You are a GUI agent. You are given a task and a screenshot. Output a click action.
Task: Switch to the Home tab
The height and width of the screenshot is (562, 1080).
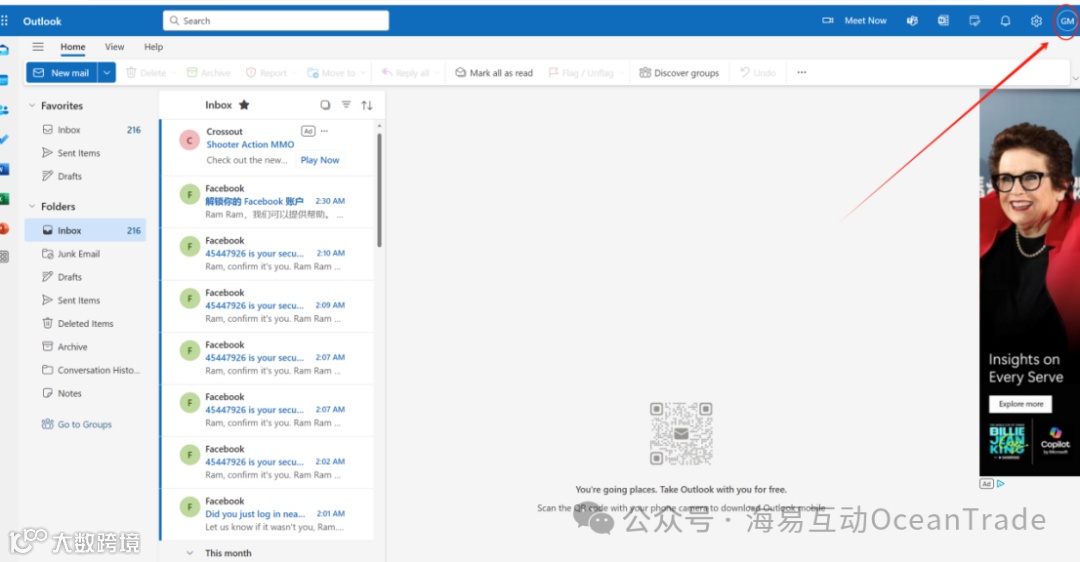pos(72,47)
